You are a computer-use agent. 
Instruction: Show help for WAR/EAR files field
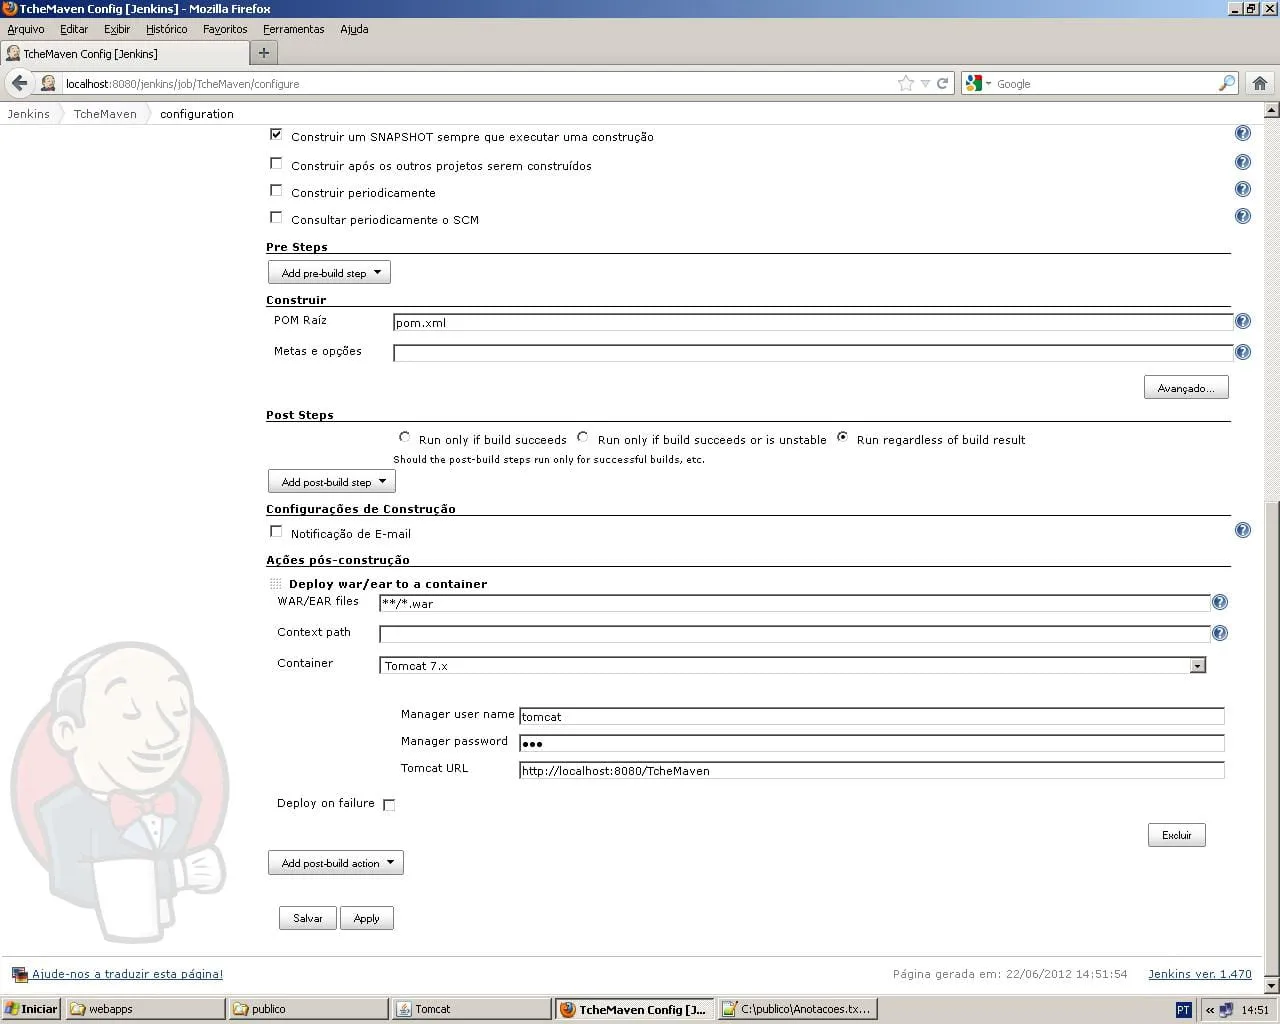(1220, 602)
